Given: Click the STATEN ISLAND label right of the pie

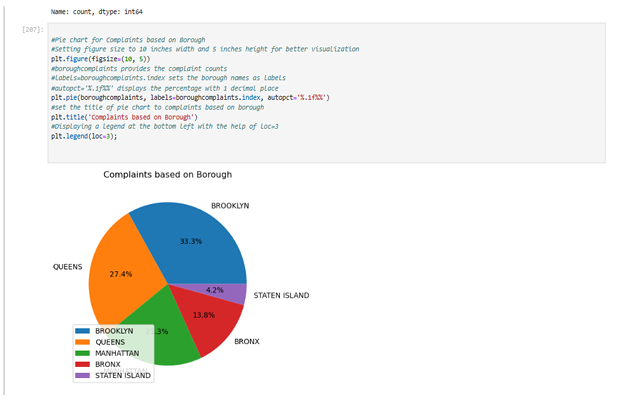Looking at the screenshot, I should click(281, 296).
